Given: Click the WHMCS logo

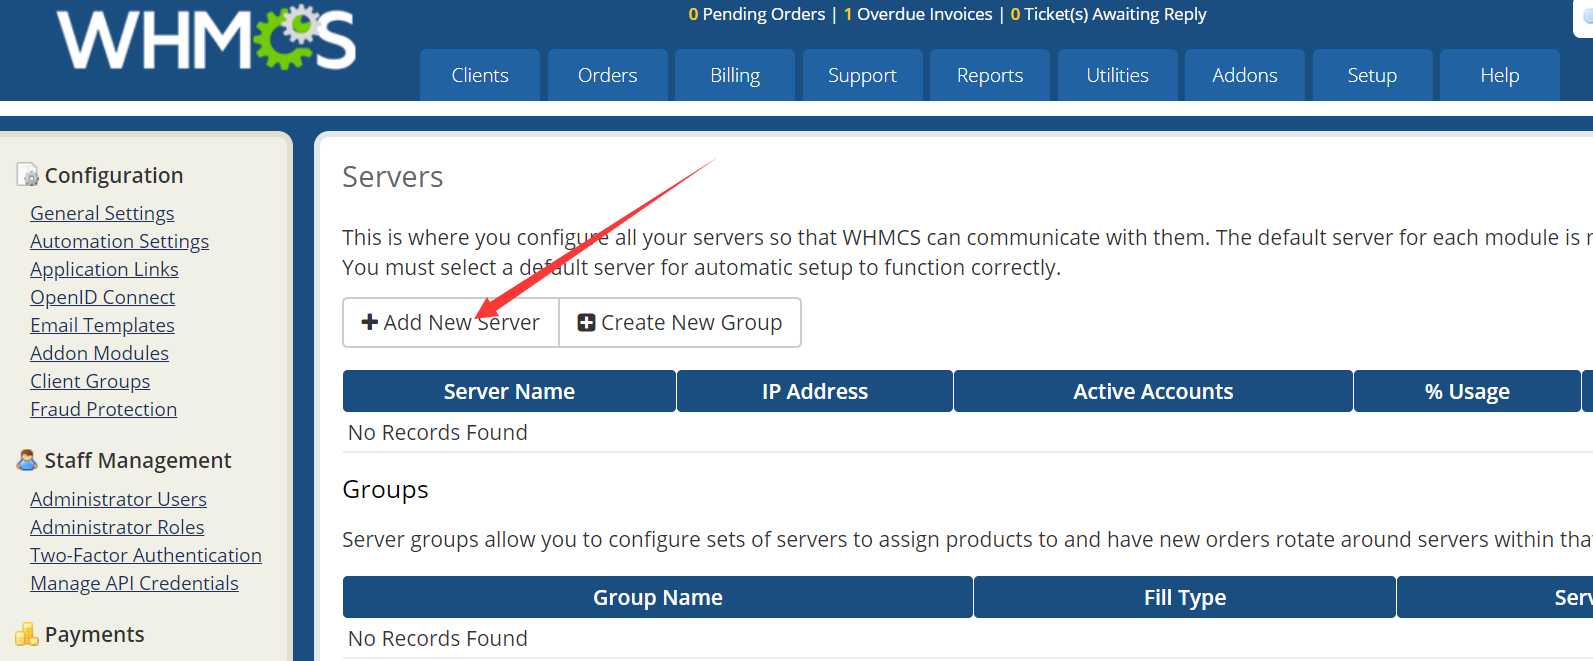Looking at the screenshot, I should tap(206, 37).
